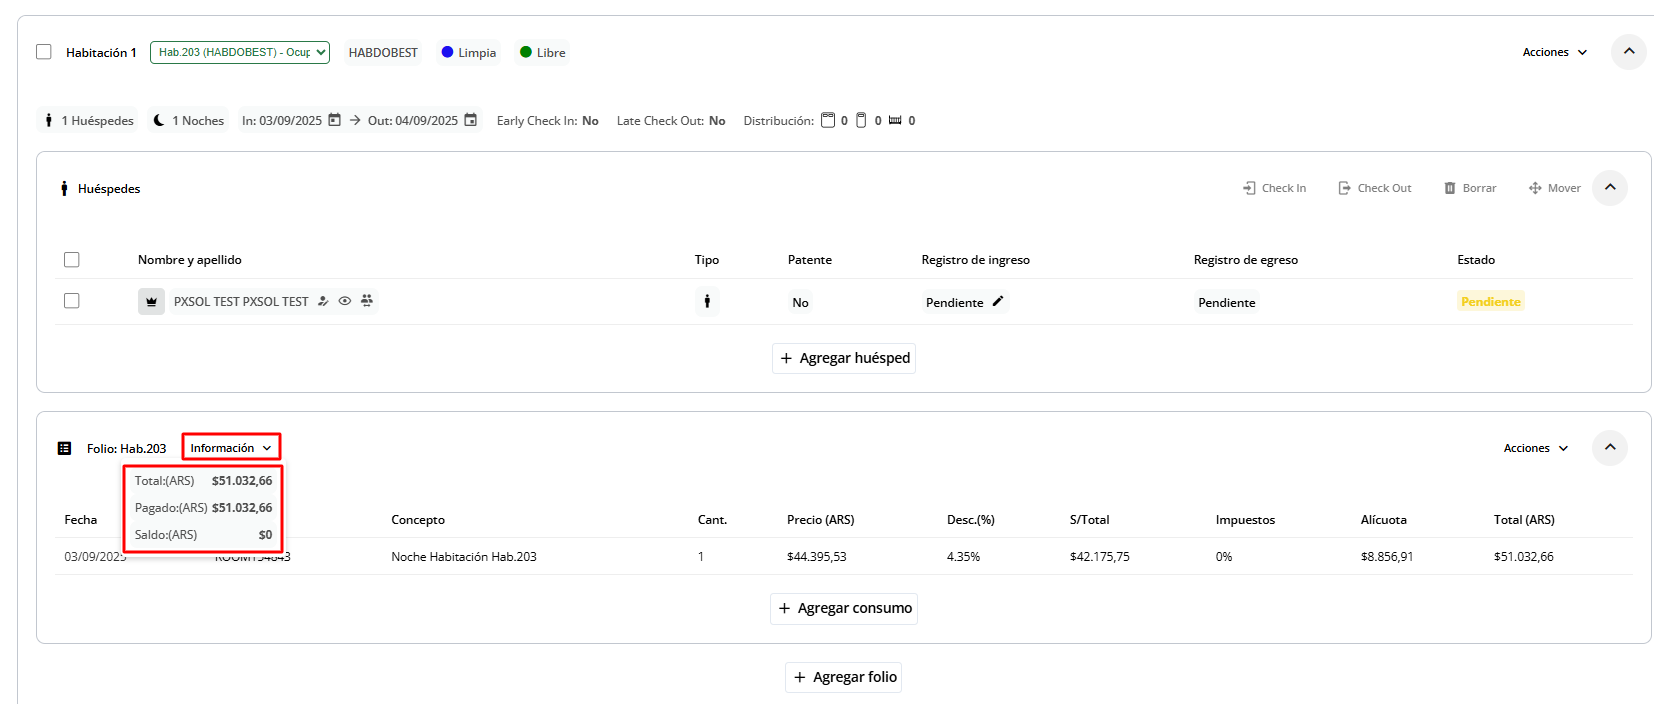Click Agregar consumo button
1654x704 pixels.
click(844, 608)
